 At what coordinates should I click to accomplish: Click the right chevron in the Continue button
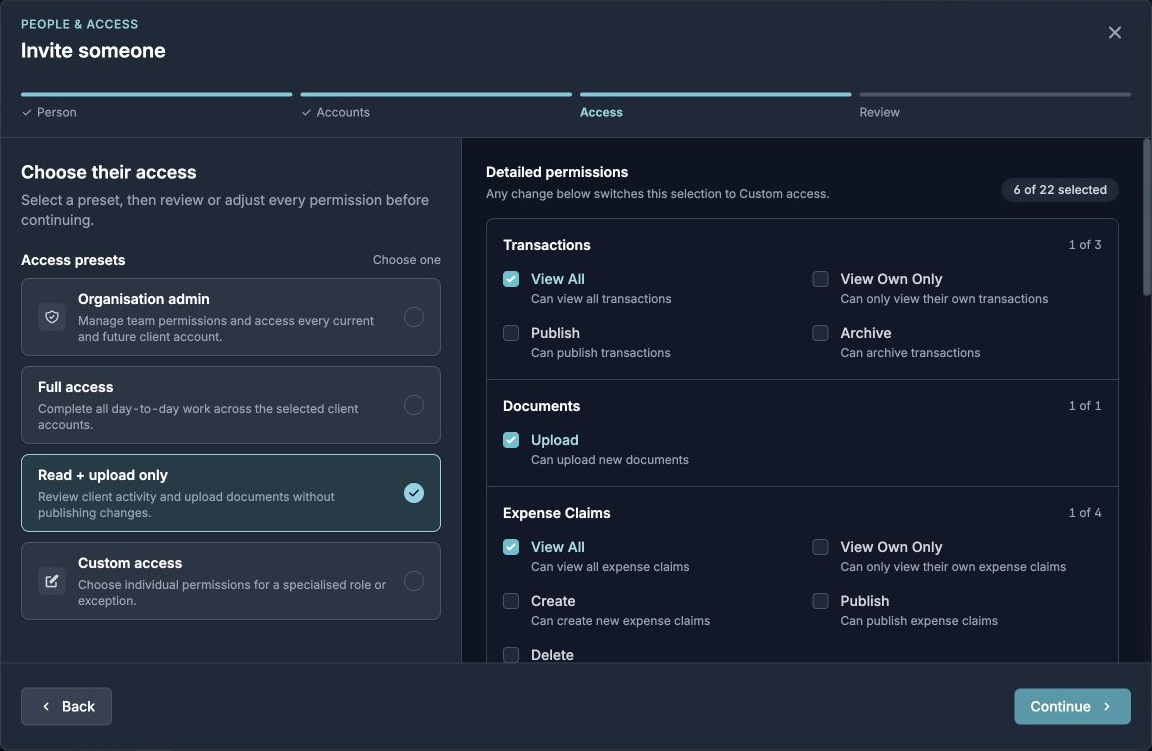pos(1107,706)
